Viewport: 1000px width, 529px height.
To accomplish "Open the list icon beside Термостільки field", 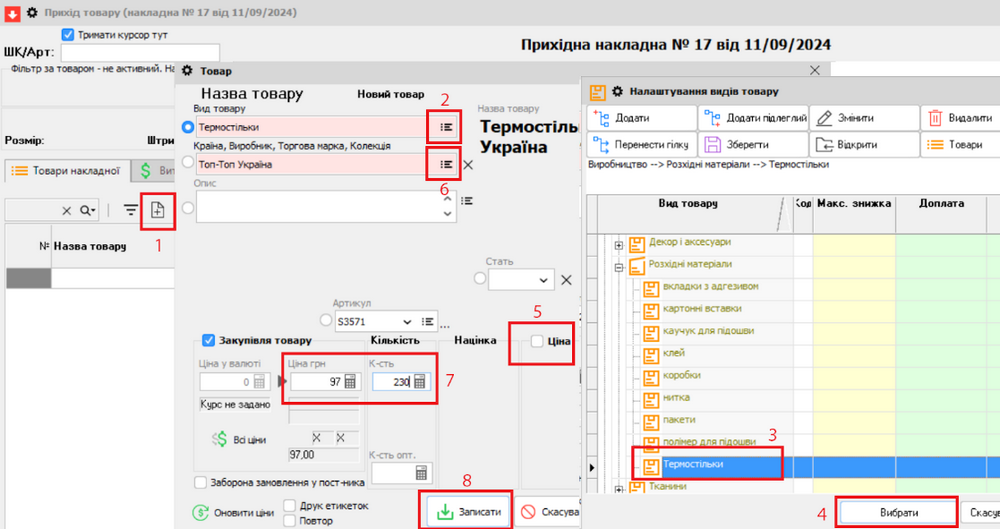I will (x=445, y=127).
